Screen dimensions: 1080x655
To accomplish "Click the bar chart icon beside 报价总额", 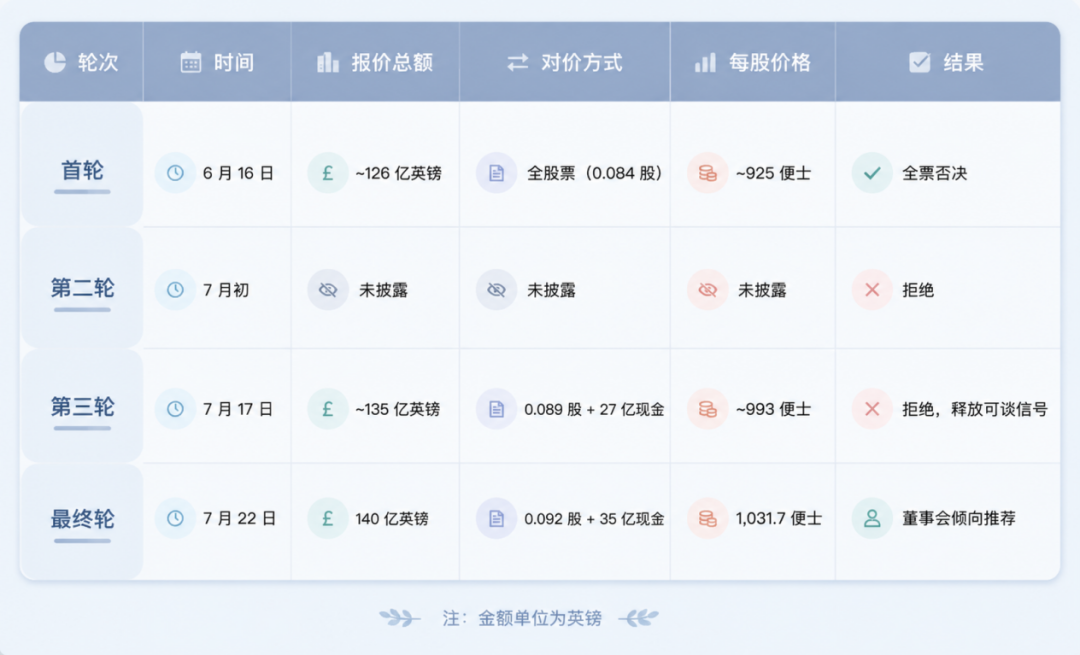I will click(x=328, y=63).
